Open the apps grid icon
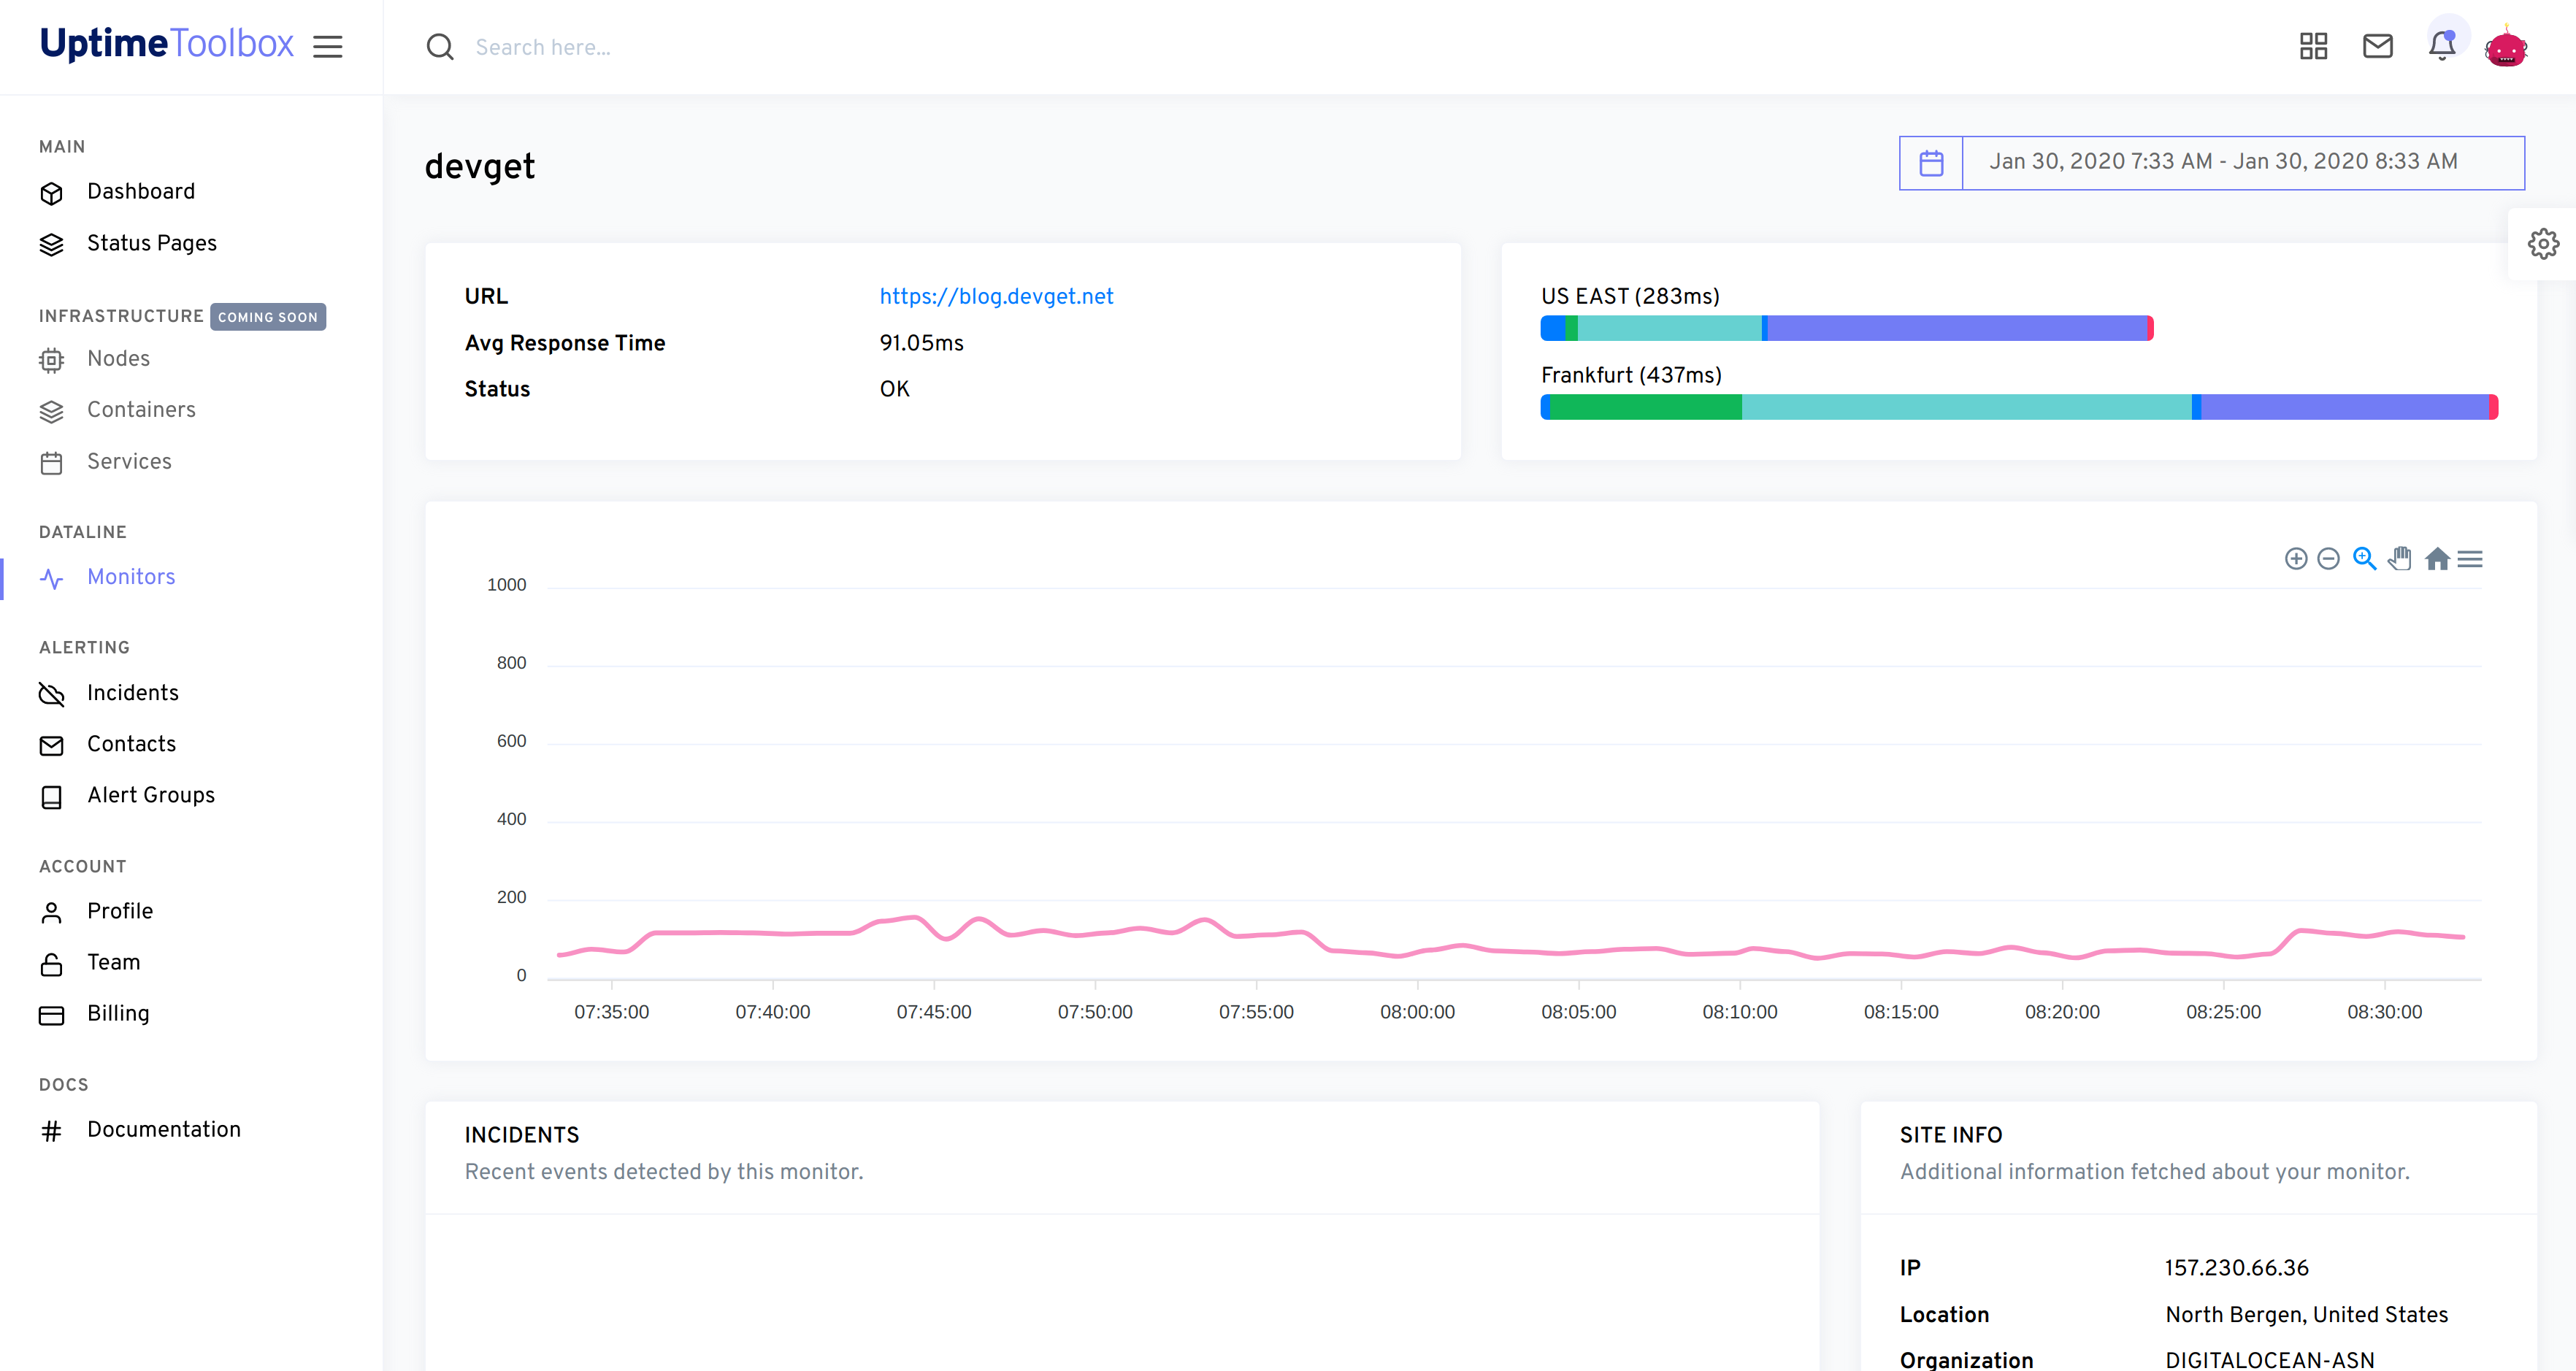2576x1371 pixels. 2313,46
